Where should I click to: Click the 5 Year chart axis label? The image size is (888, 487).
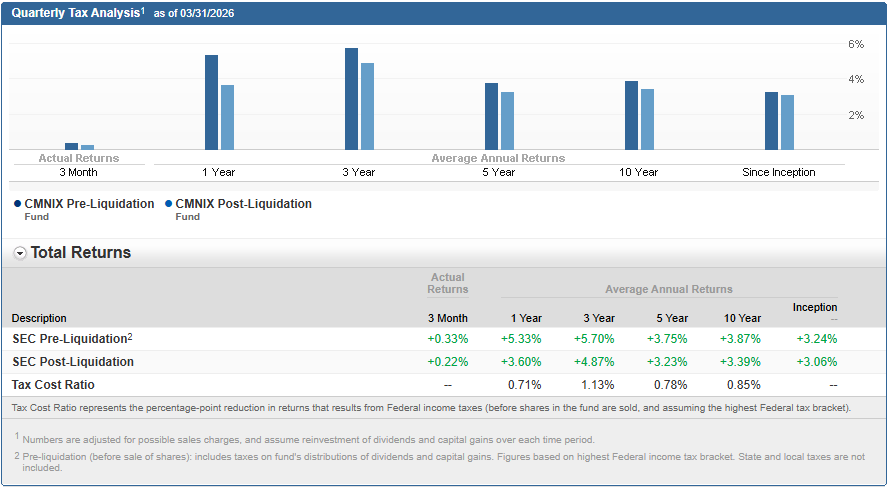[498, 172]
